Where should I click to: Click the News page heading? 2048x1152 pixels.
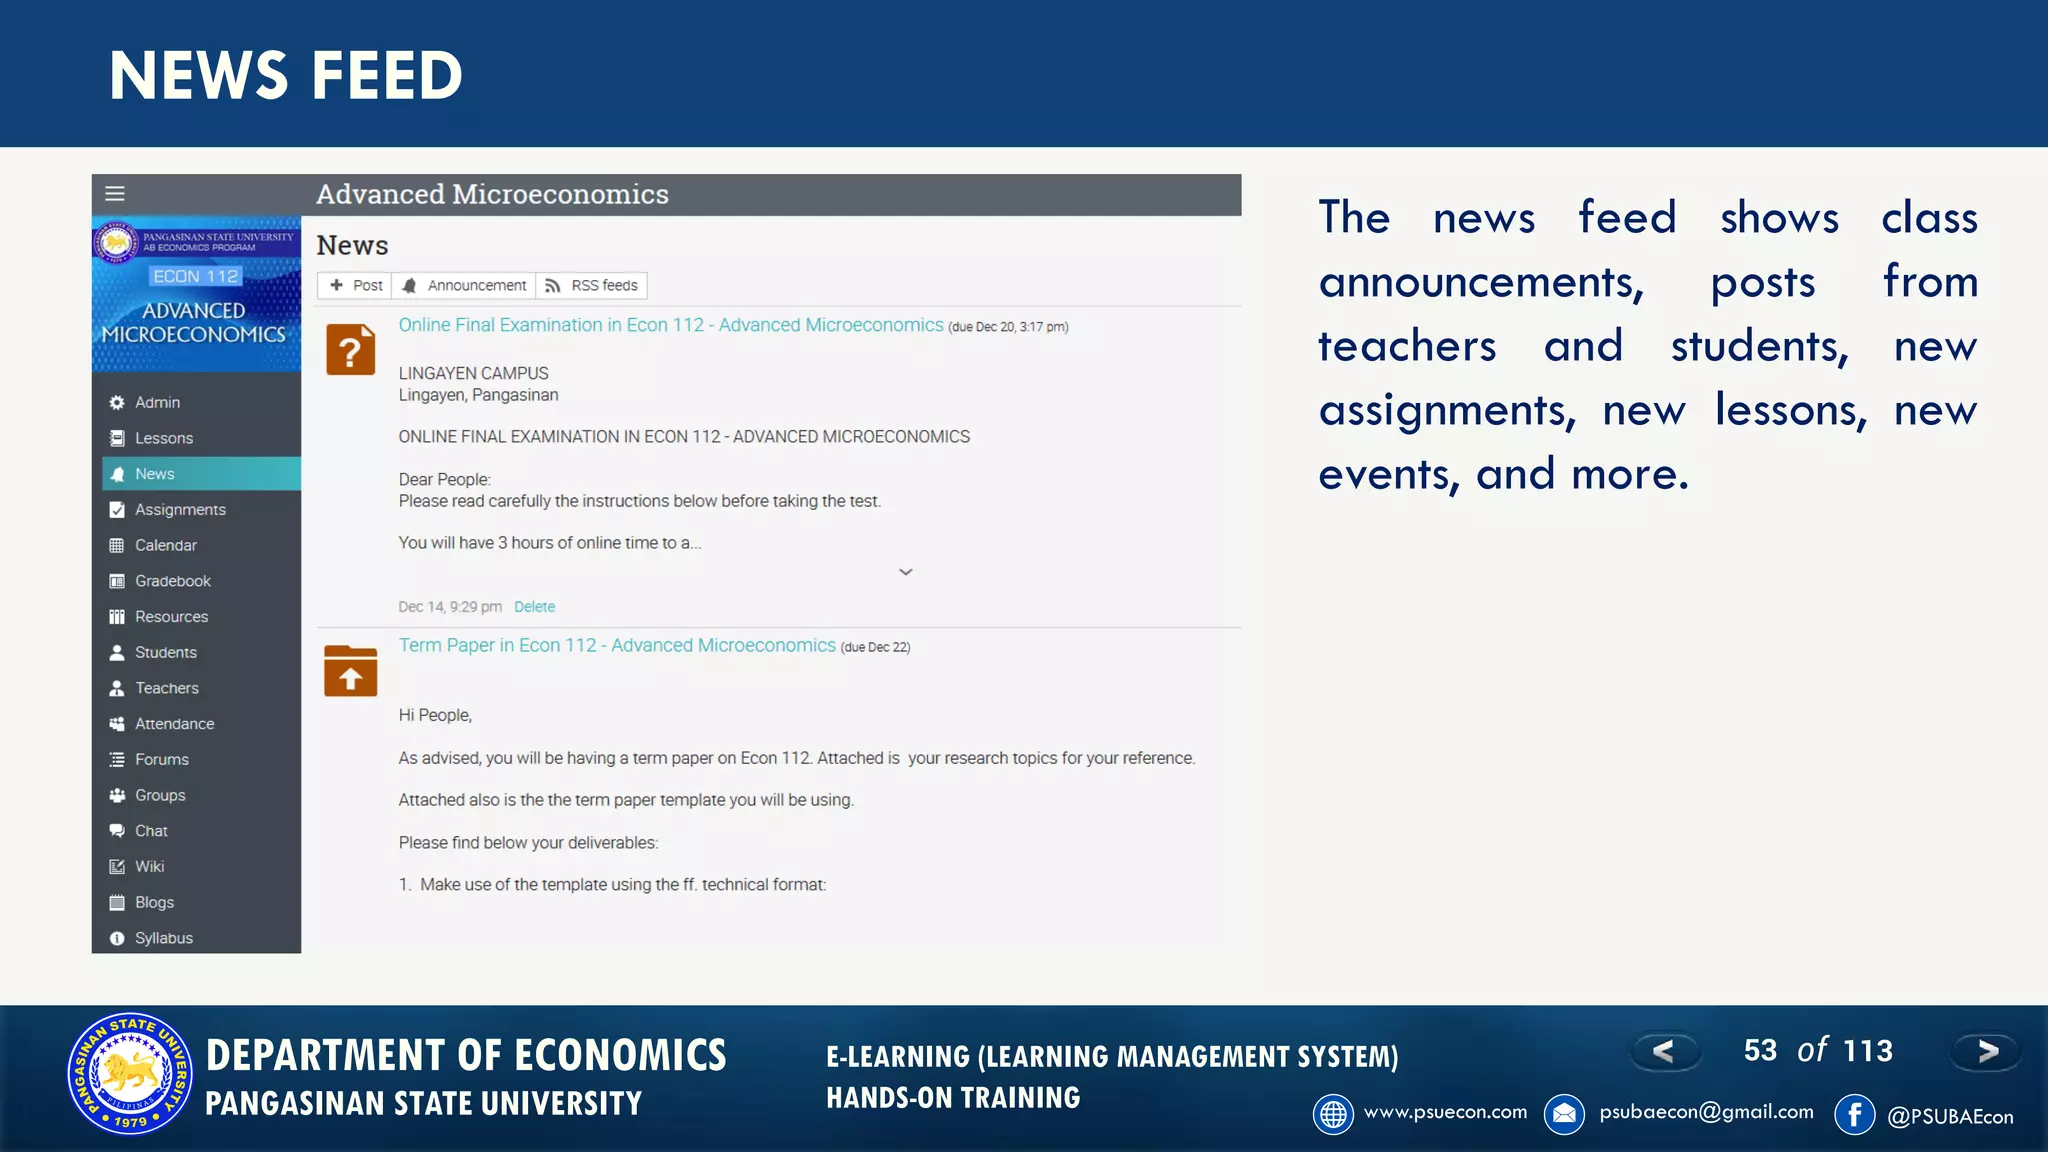pyautogui.click(x=352, y=245)
